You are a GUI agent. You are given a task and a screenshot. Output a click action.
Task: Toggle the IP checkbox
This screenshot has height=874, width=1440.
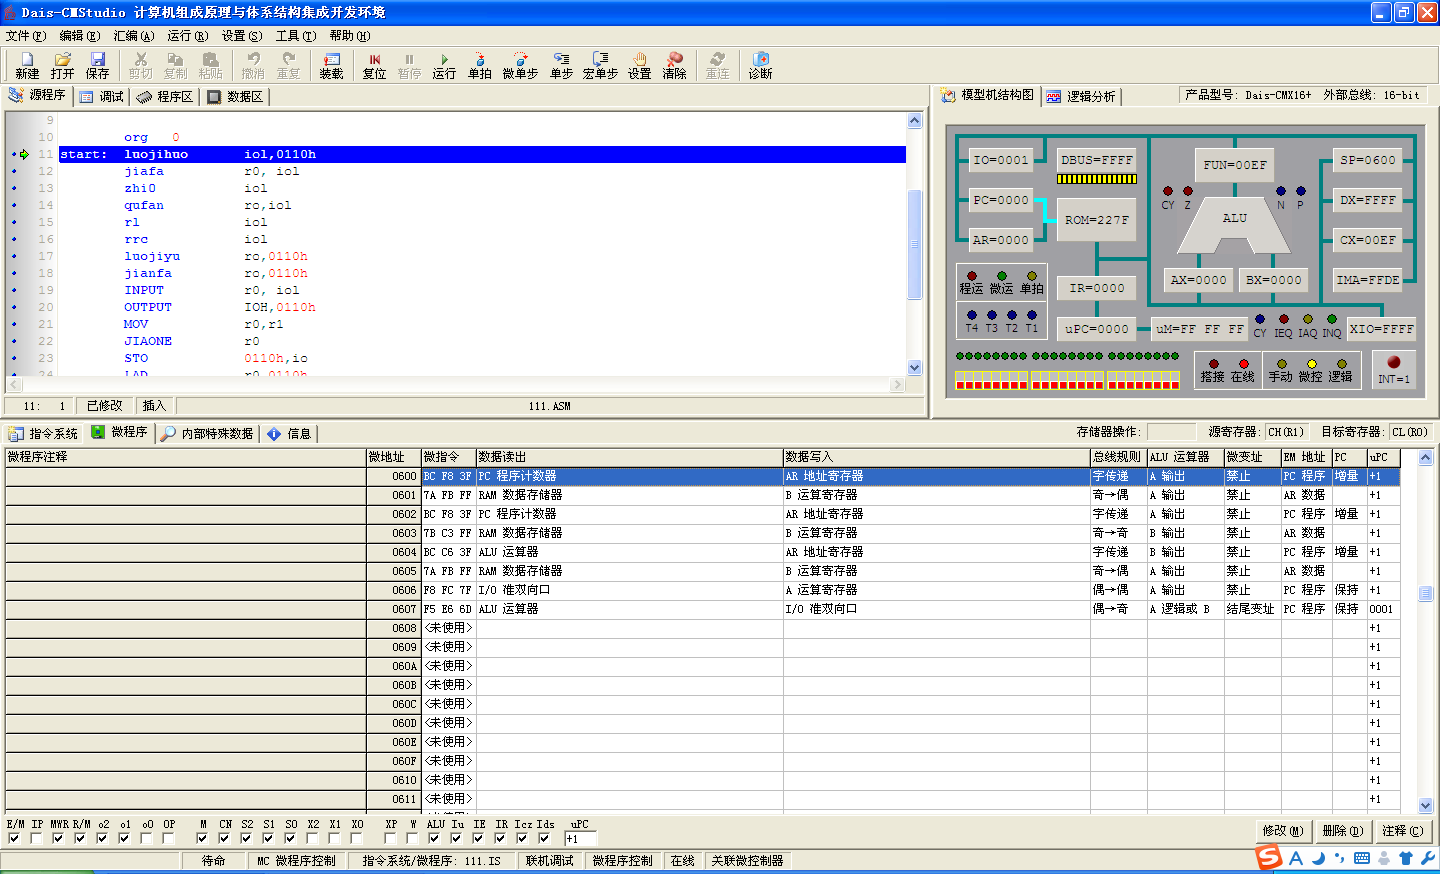pyautogui.click(x=36, y=838)
